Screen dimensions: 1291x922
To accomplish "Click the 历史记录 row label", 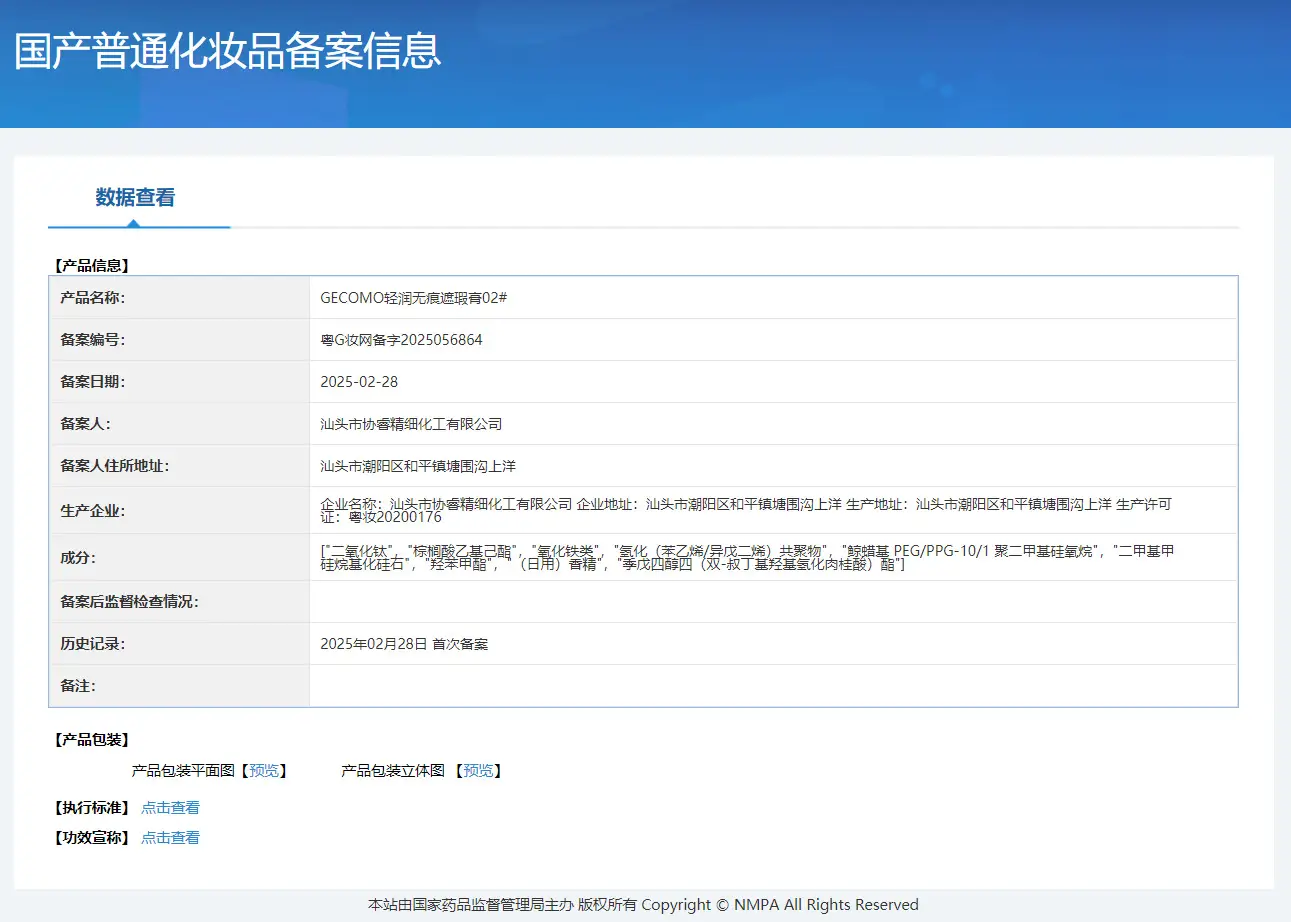I will (x=93, y=644).
